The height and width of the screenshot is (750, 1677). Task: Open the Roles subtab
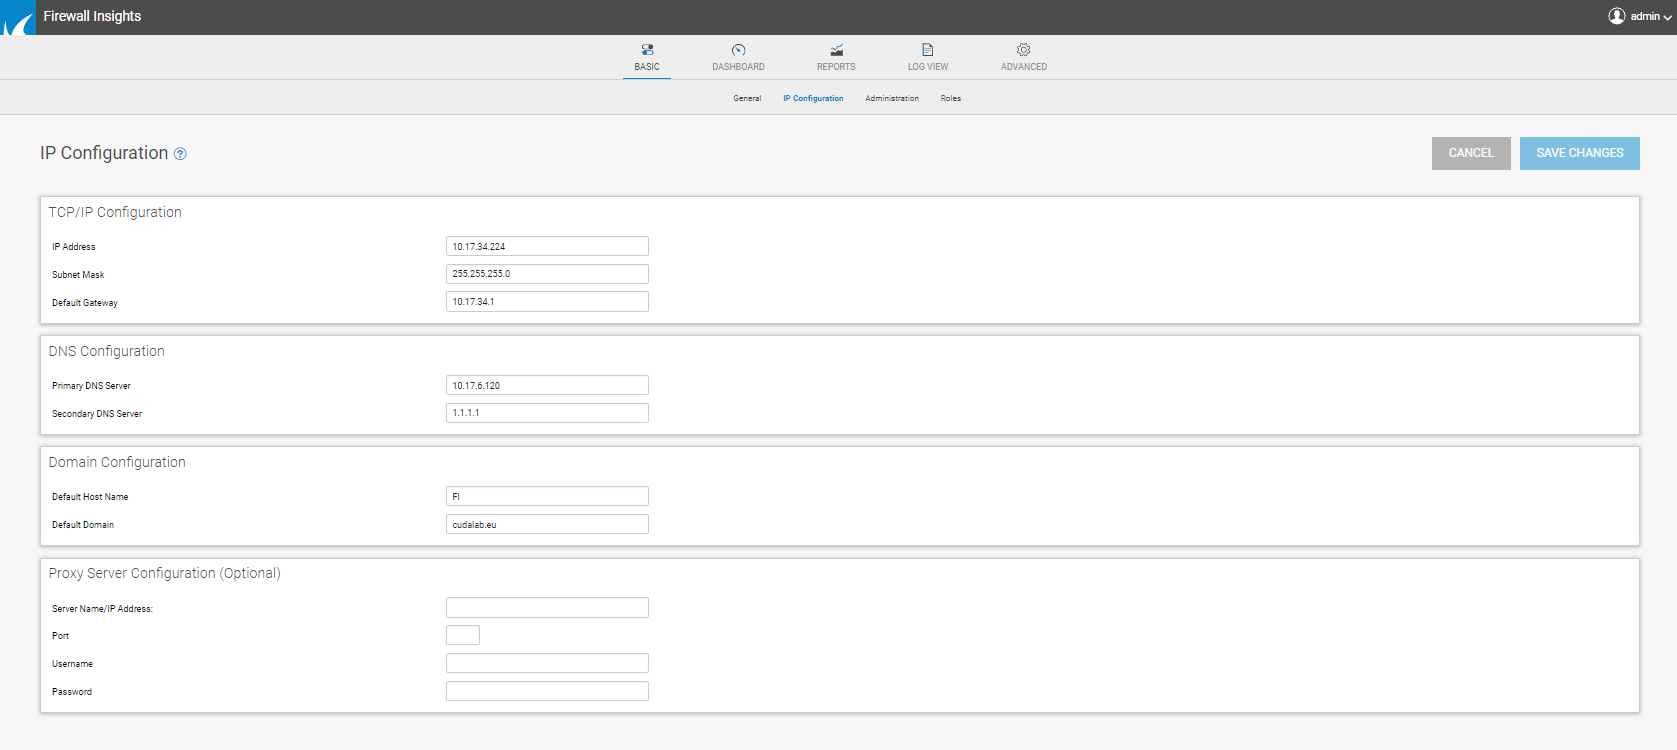point(951,98)
